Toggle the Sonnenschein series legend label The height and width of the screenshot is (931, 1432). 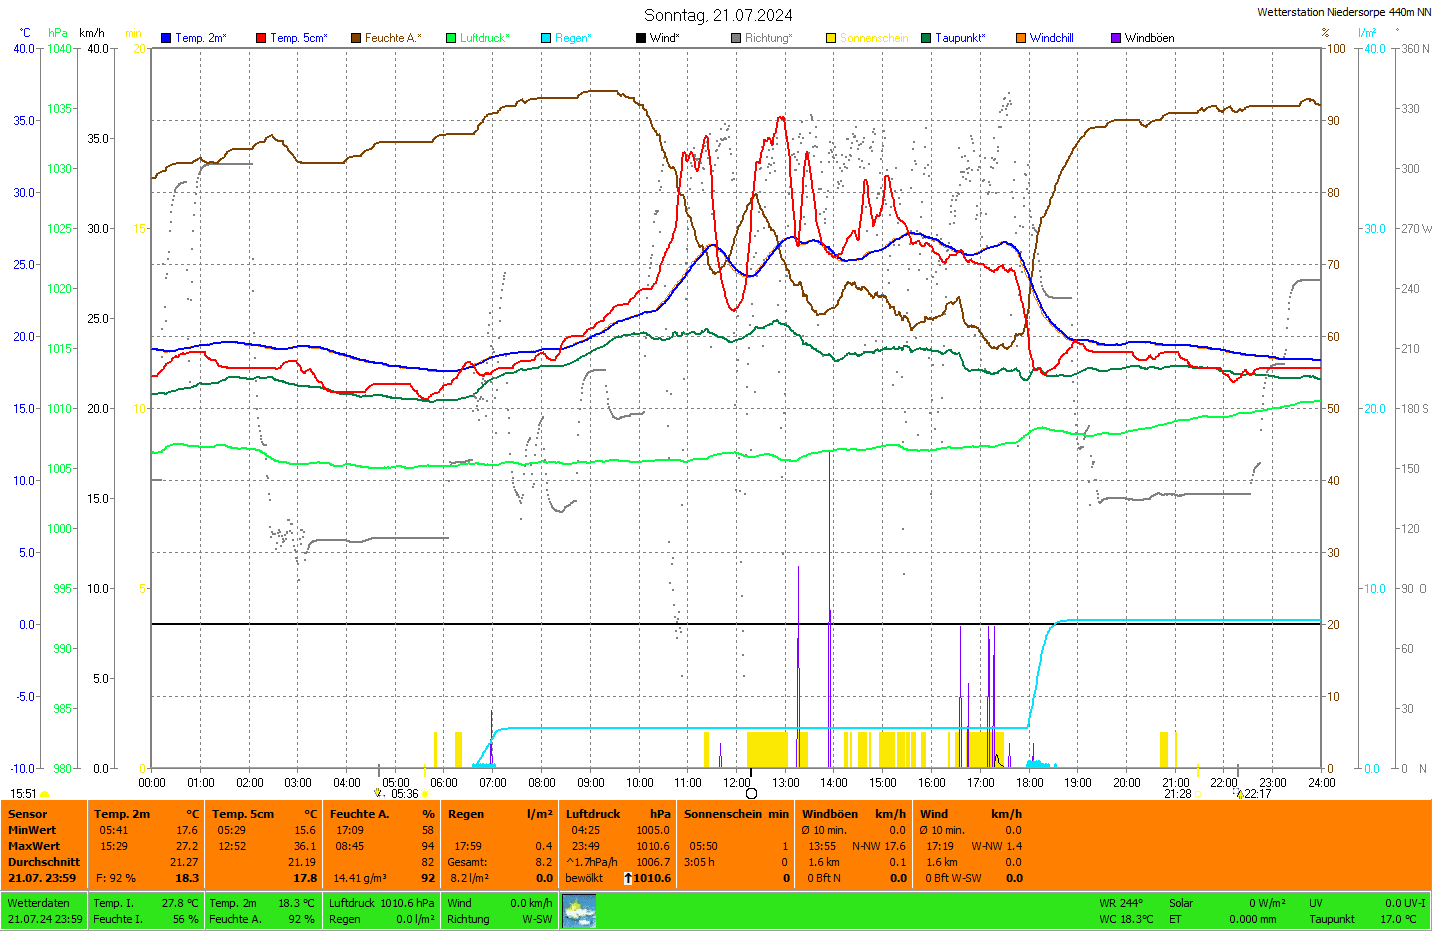pos(873,38)
